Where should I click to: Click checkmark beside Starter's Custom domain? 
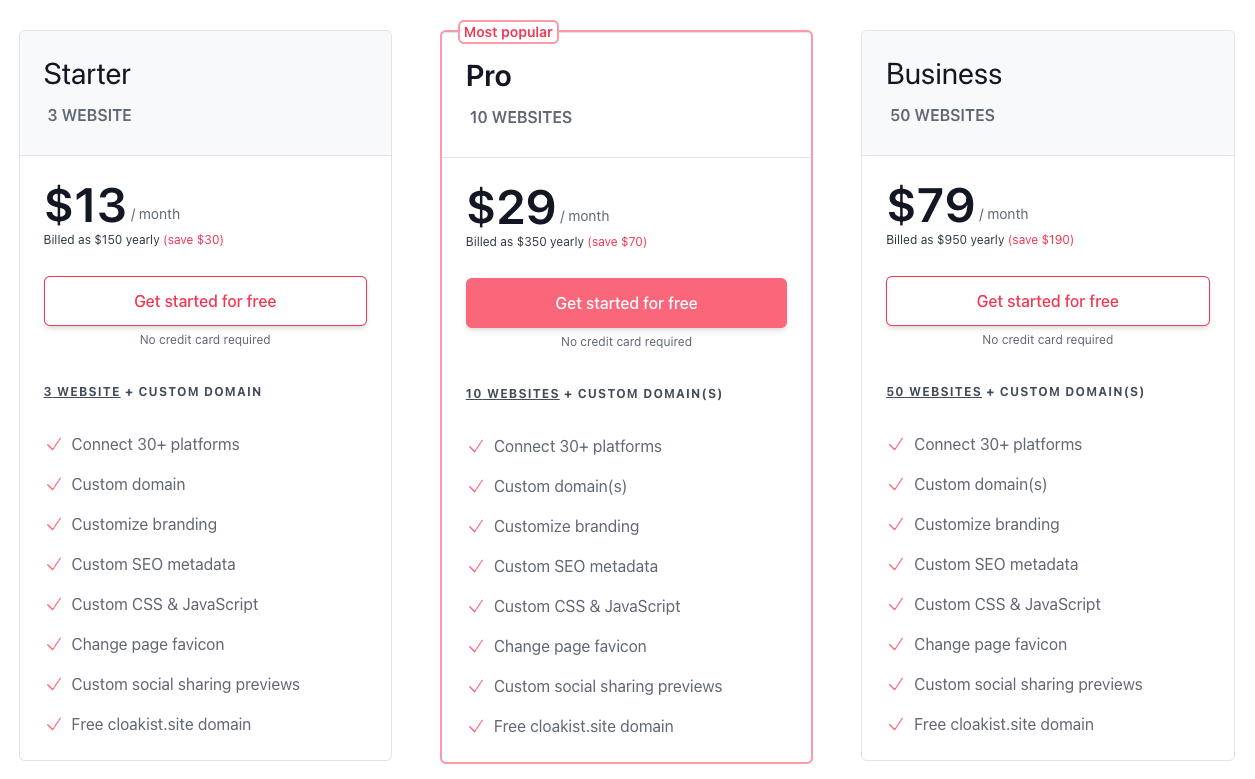(x=54, y=485)
